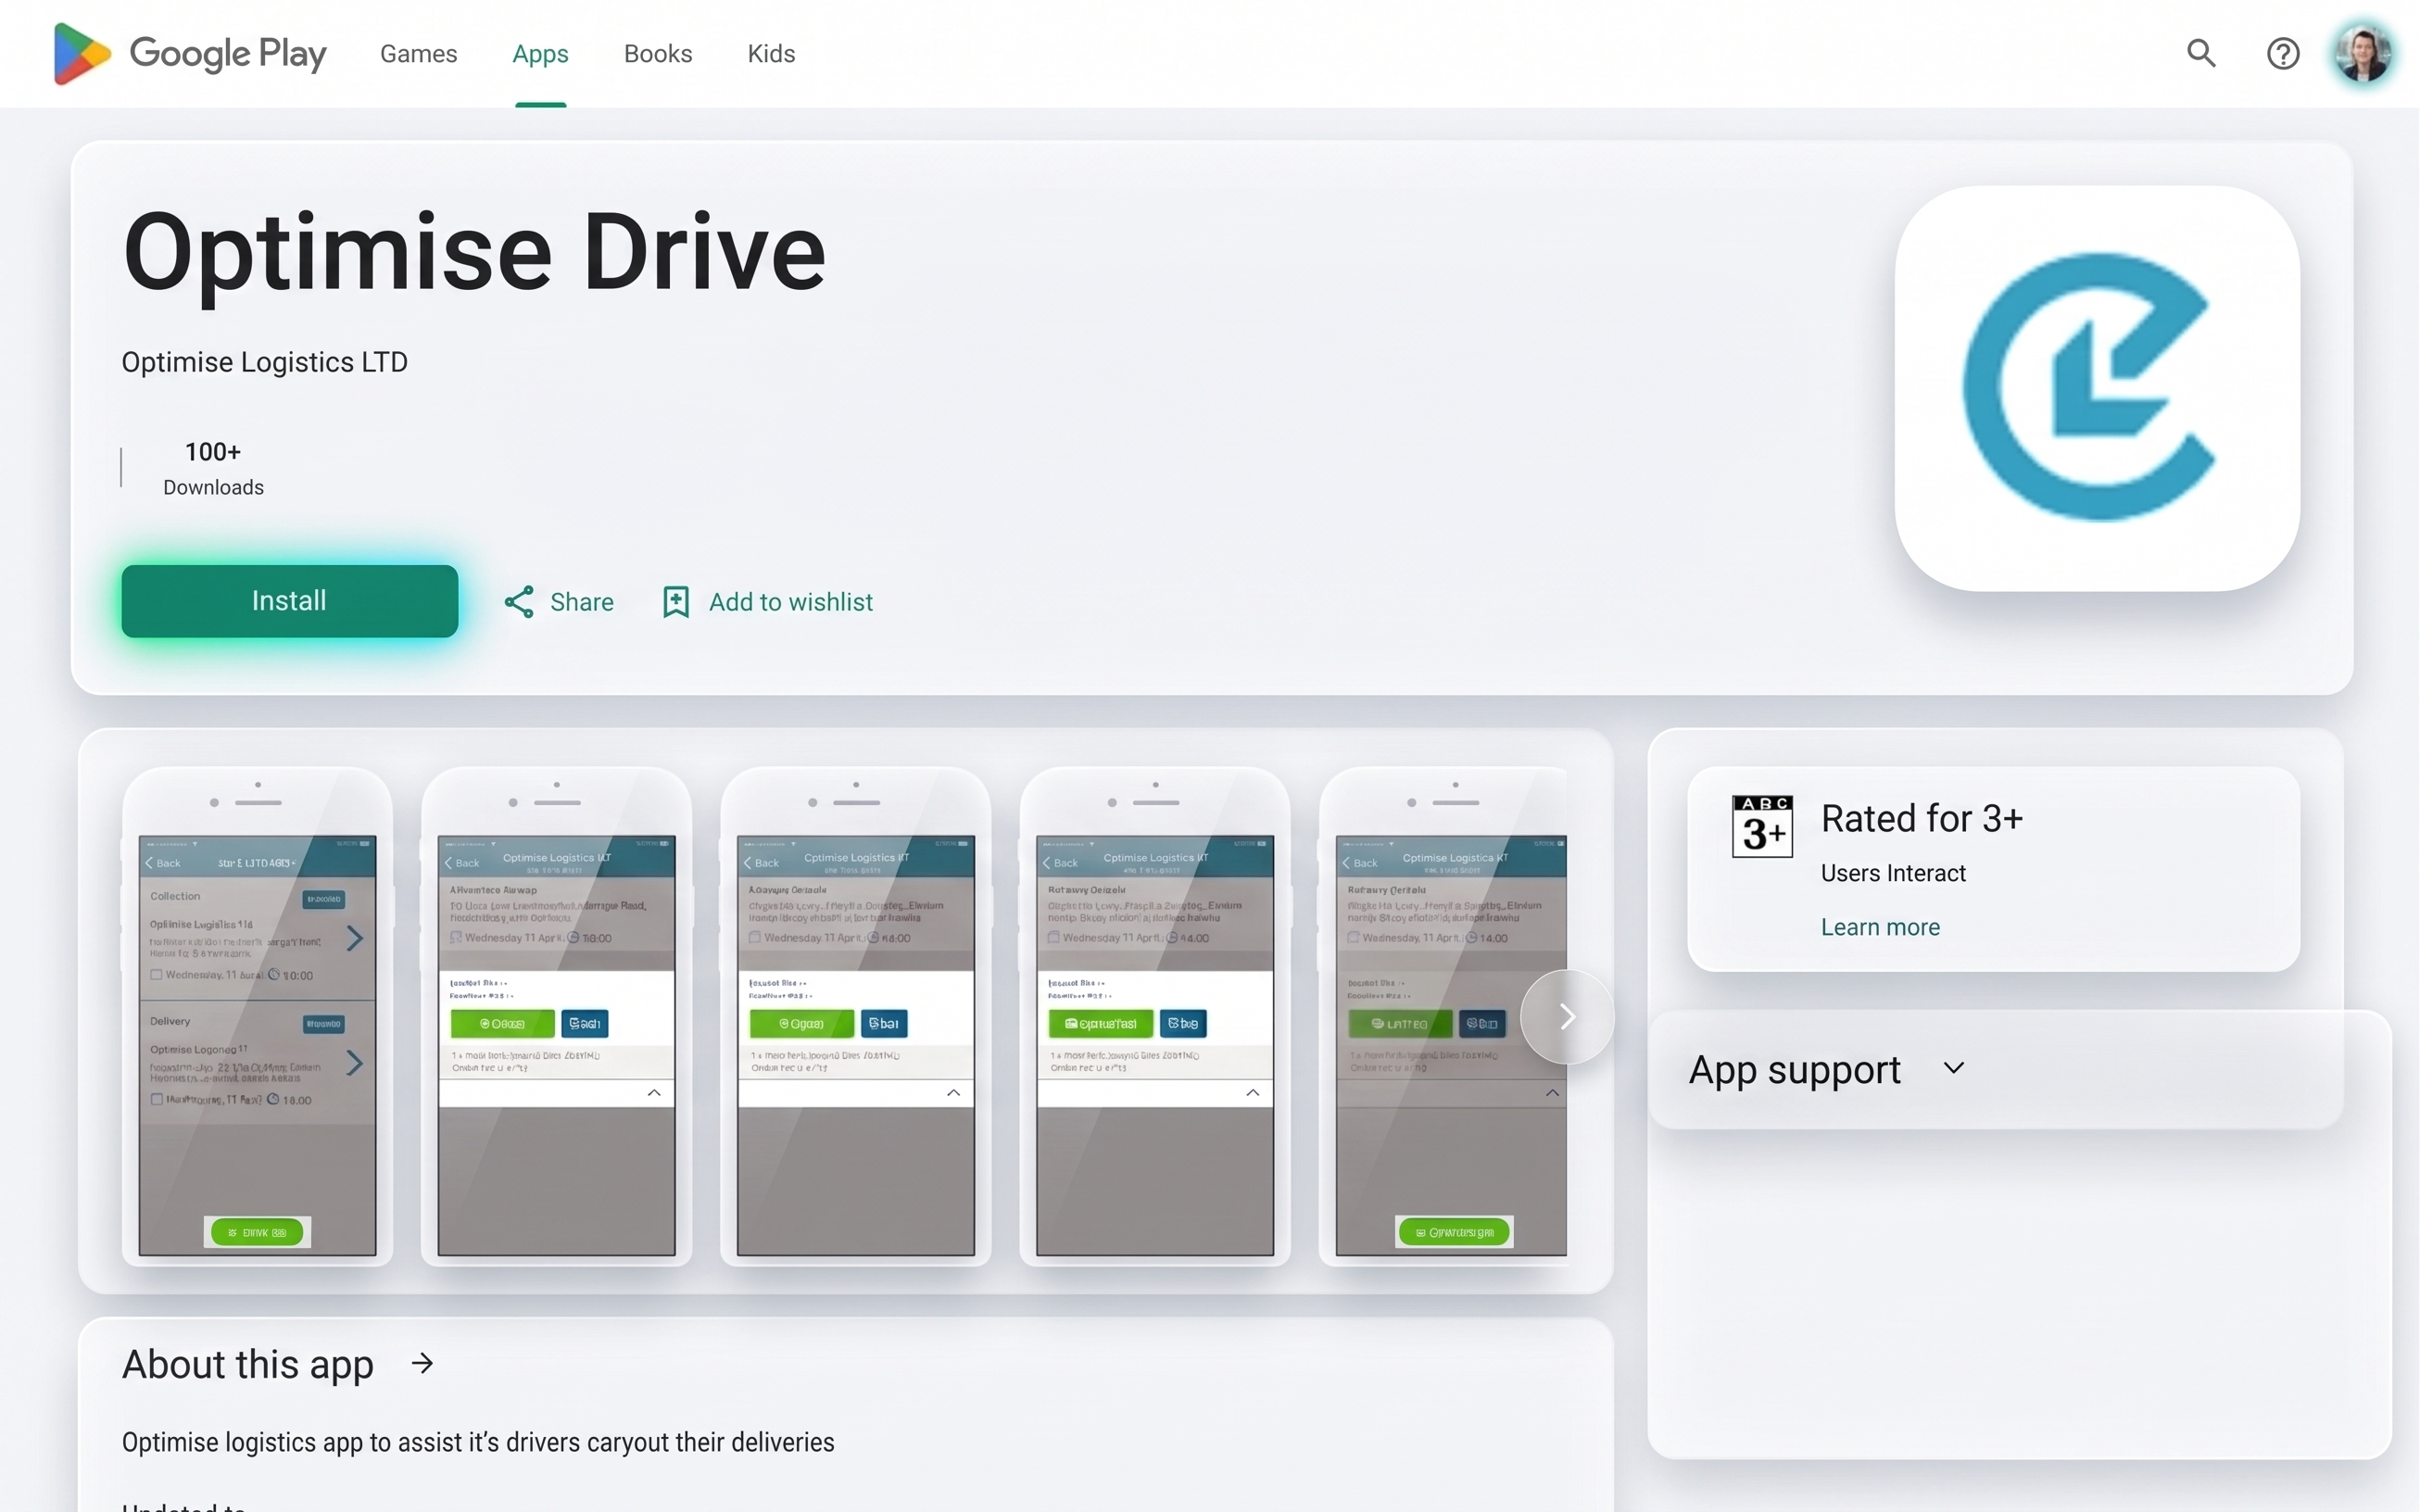The width and height of the screenshot is (2420, 1512).
Task: Go to the Books tab
Action: point(658,53)
